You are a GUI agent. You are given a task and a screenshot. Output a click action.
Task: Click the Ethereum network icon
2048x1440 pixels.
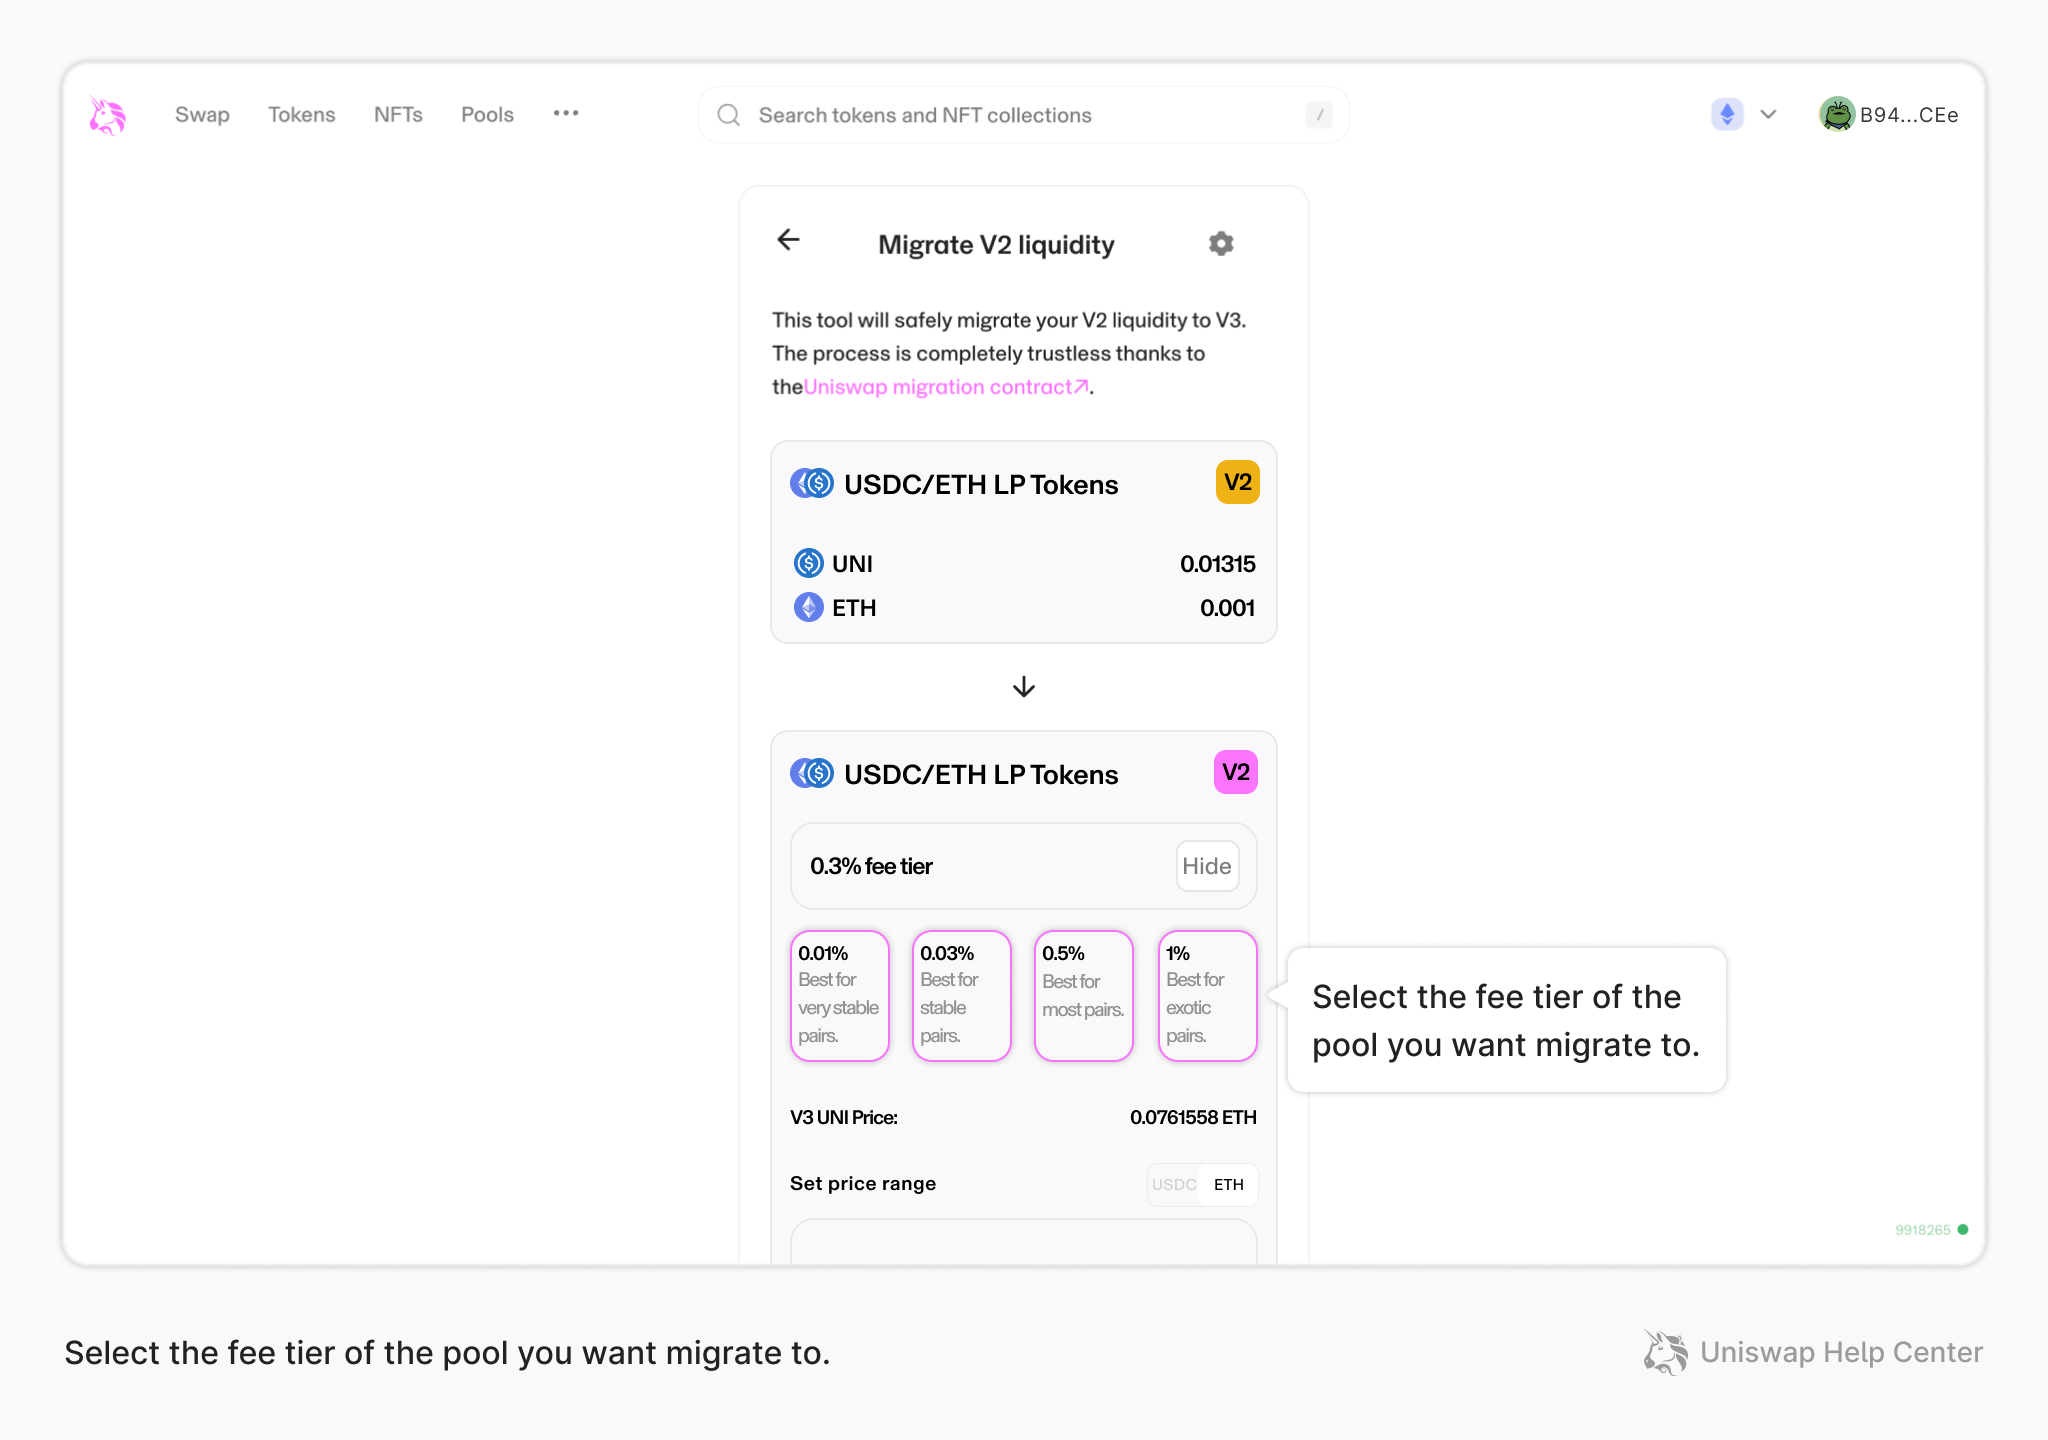pos(1727,114)
